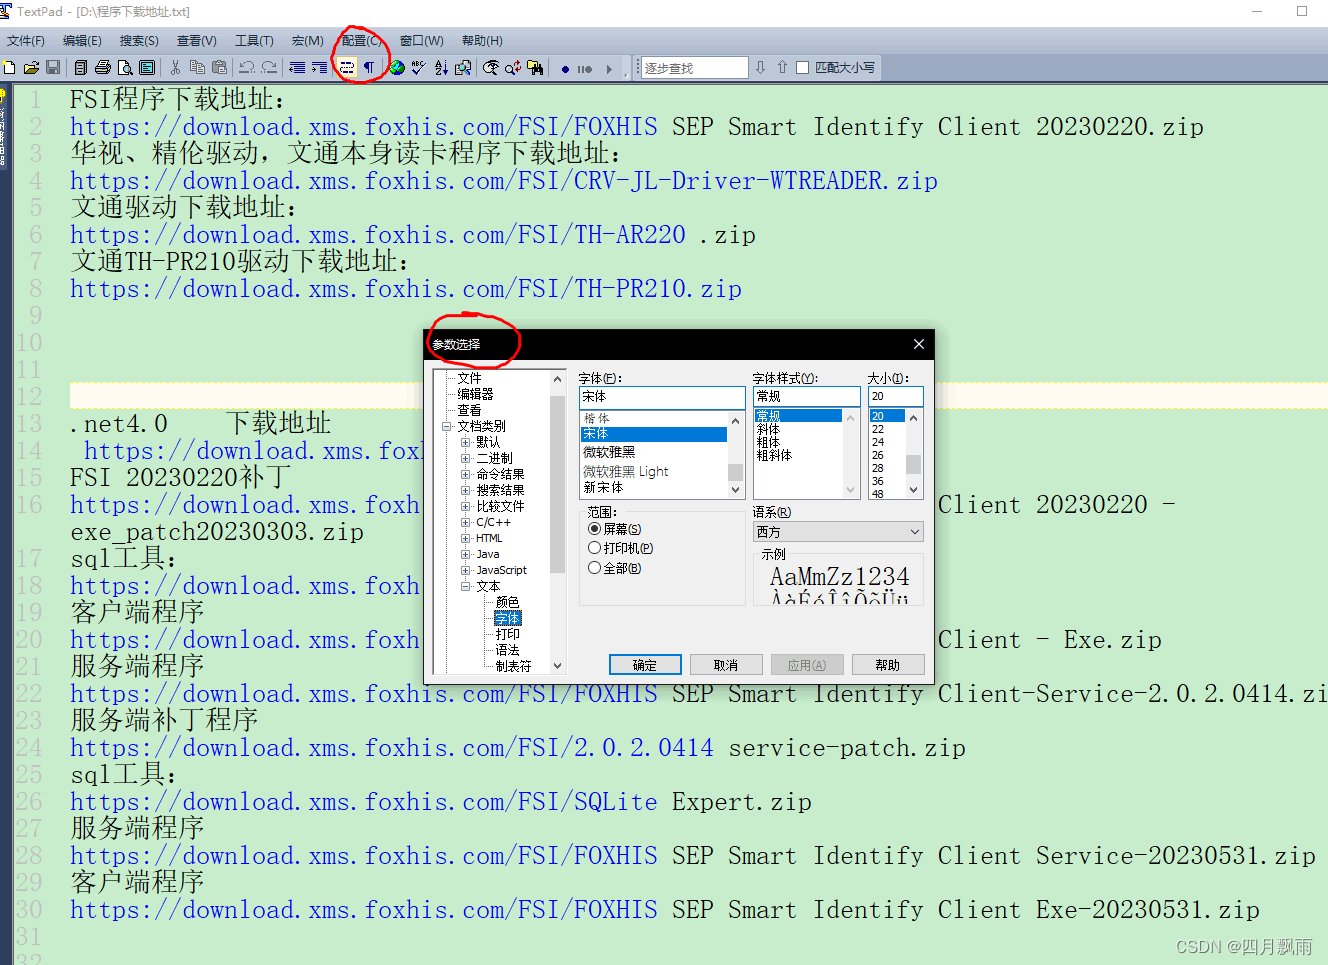Click the Open file folder icon

tap(31, 68)
